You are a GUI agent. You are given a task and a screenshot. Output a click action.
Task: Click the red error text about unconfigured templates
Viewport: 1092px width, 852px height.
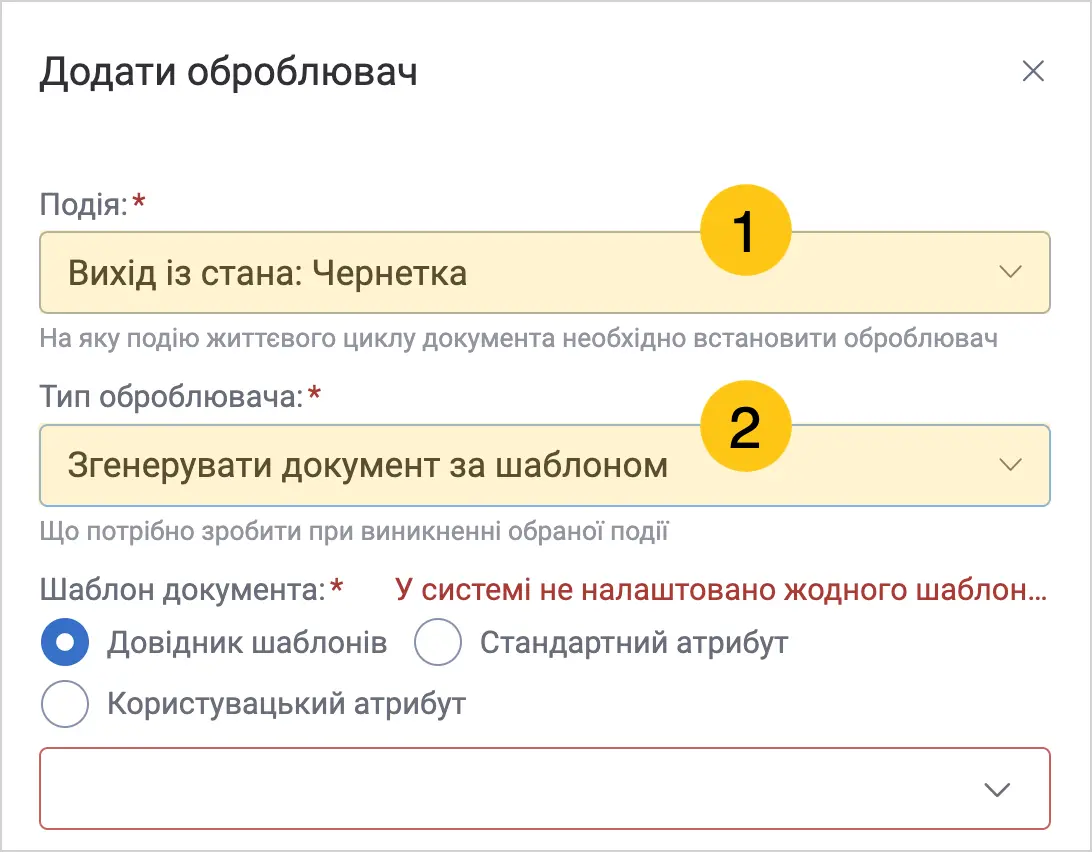(721, 590)
